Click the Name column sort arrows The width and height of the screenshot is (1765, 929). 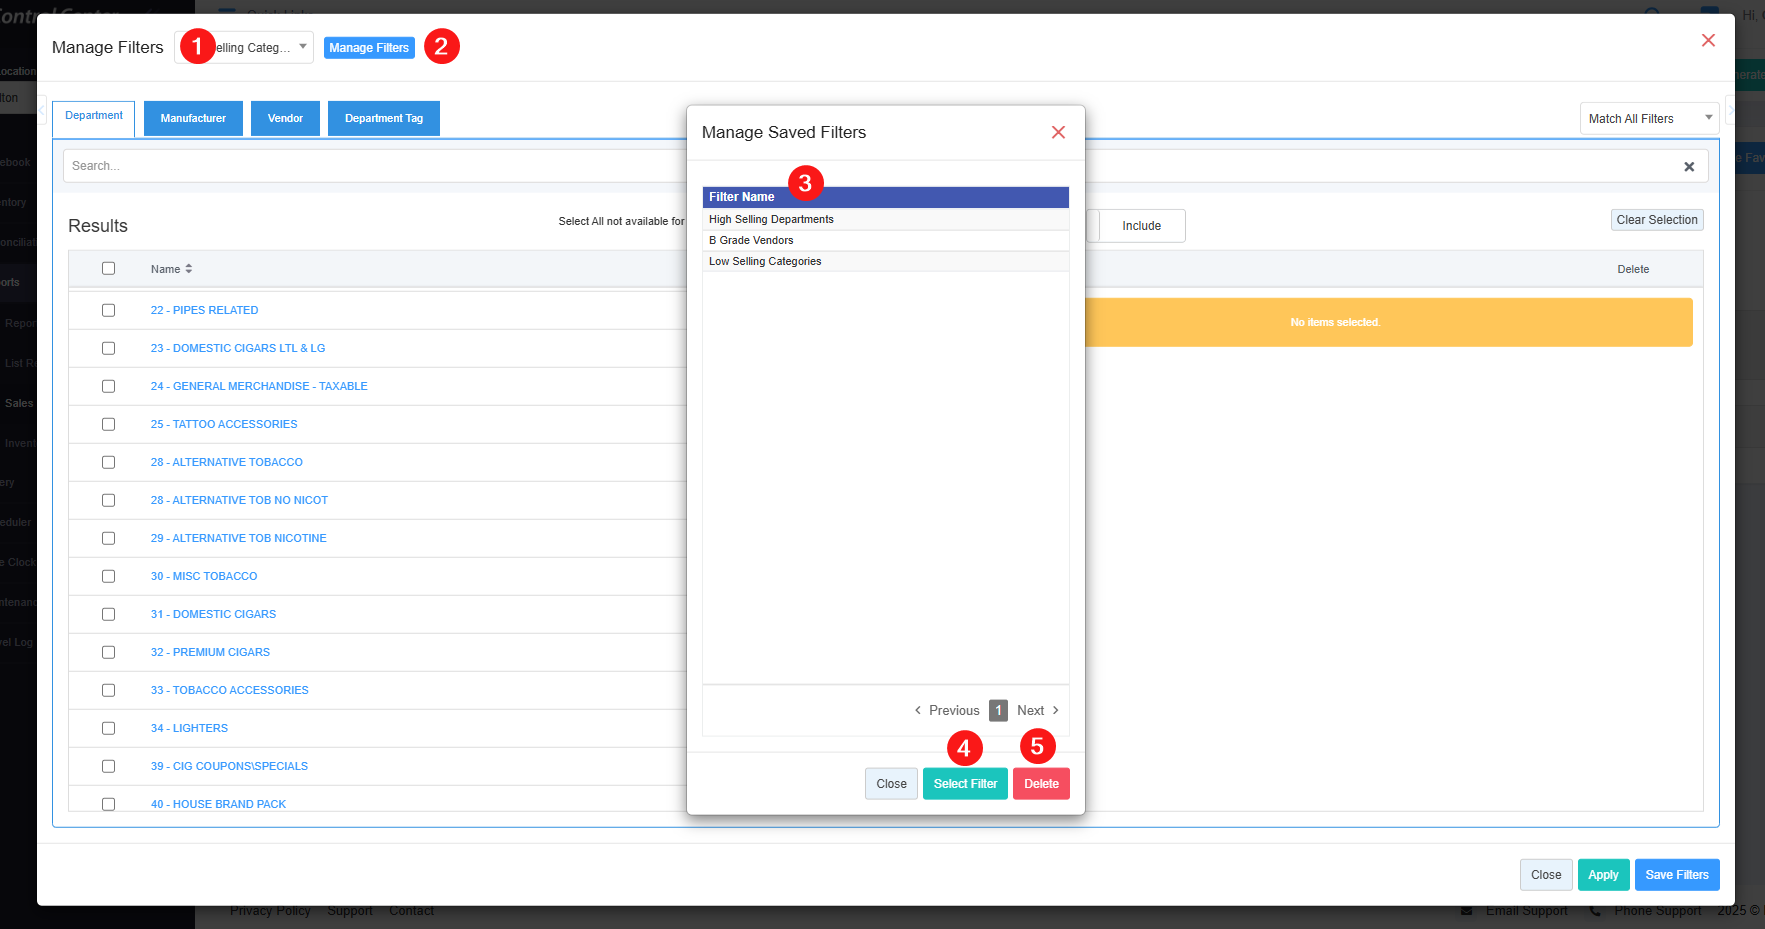tap(188, 269)
